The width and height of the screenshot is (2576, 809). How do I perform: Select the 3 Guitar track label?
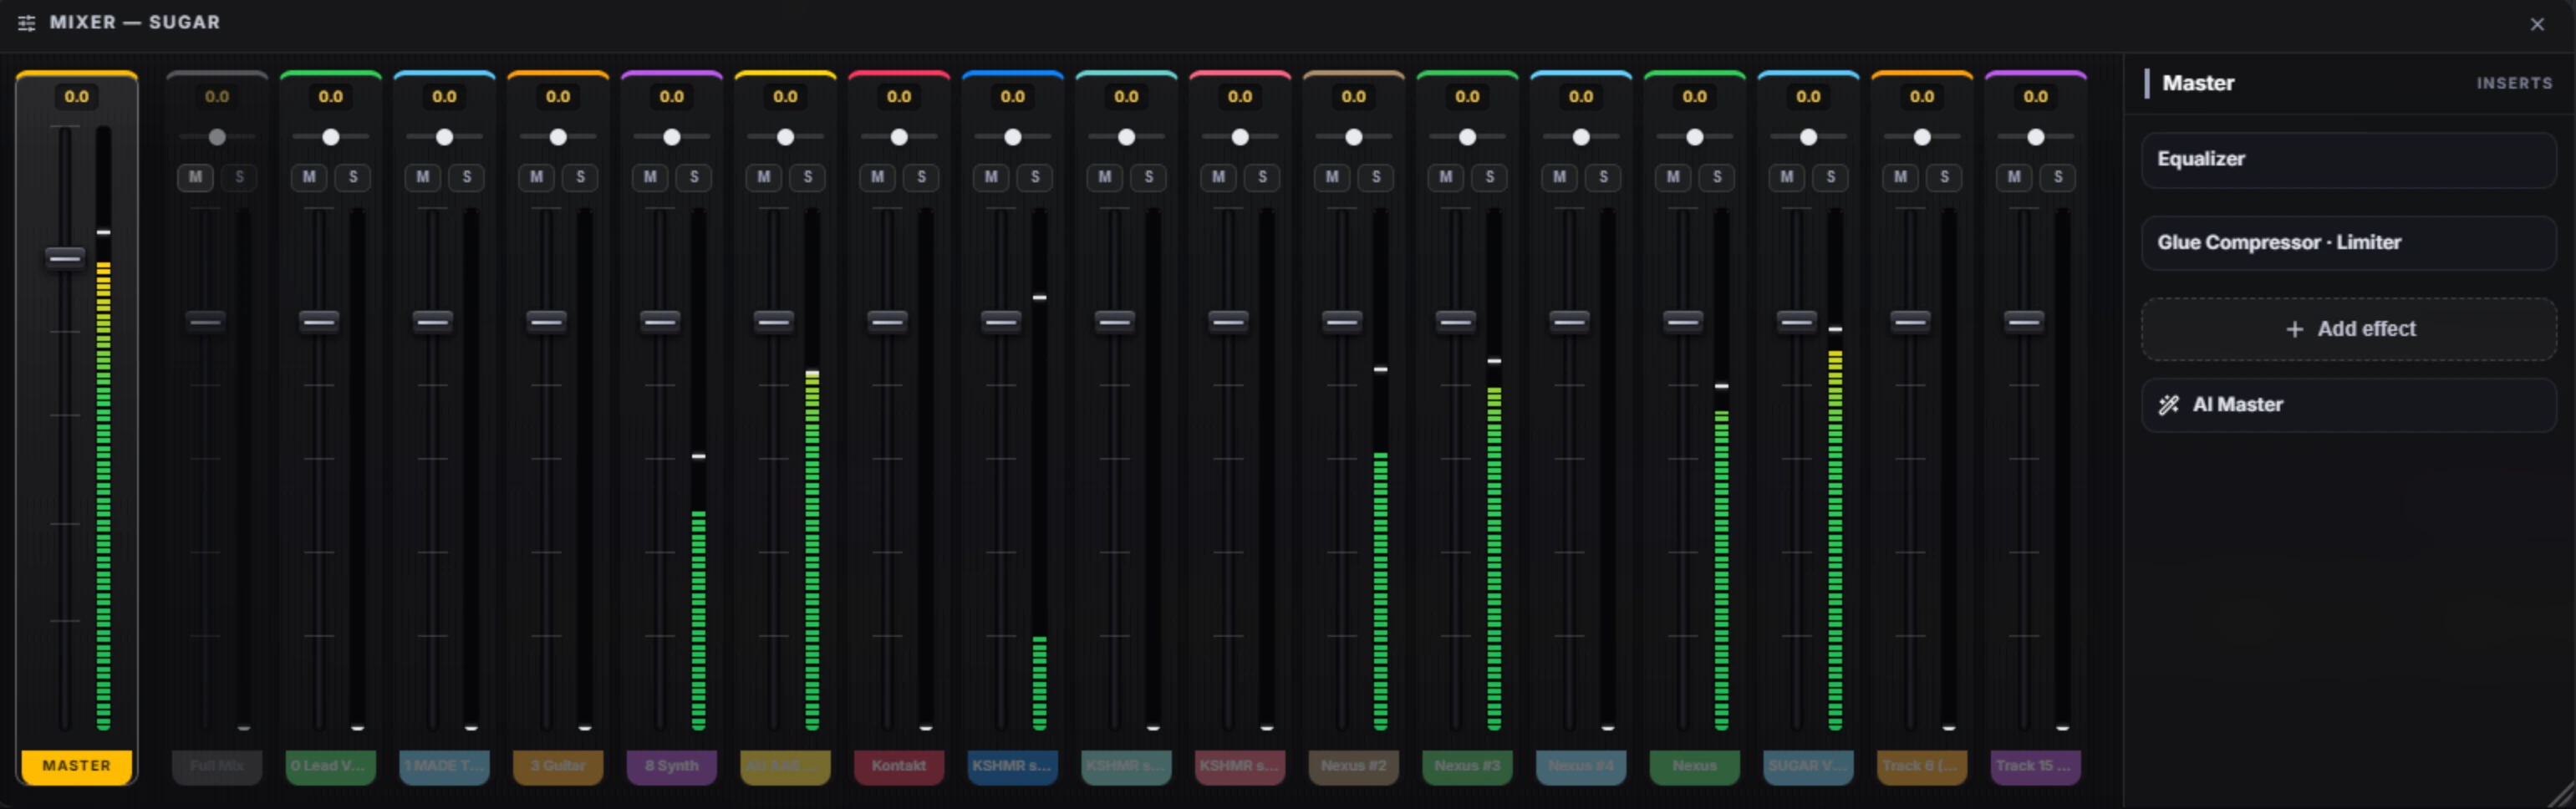click(558, 766)
